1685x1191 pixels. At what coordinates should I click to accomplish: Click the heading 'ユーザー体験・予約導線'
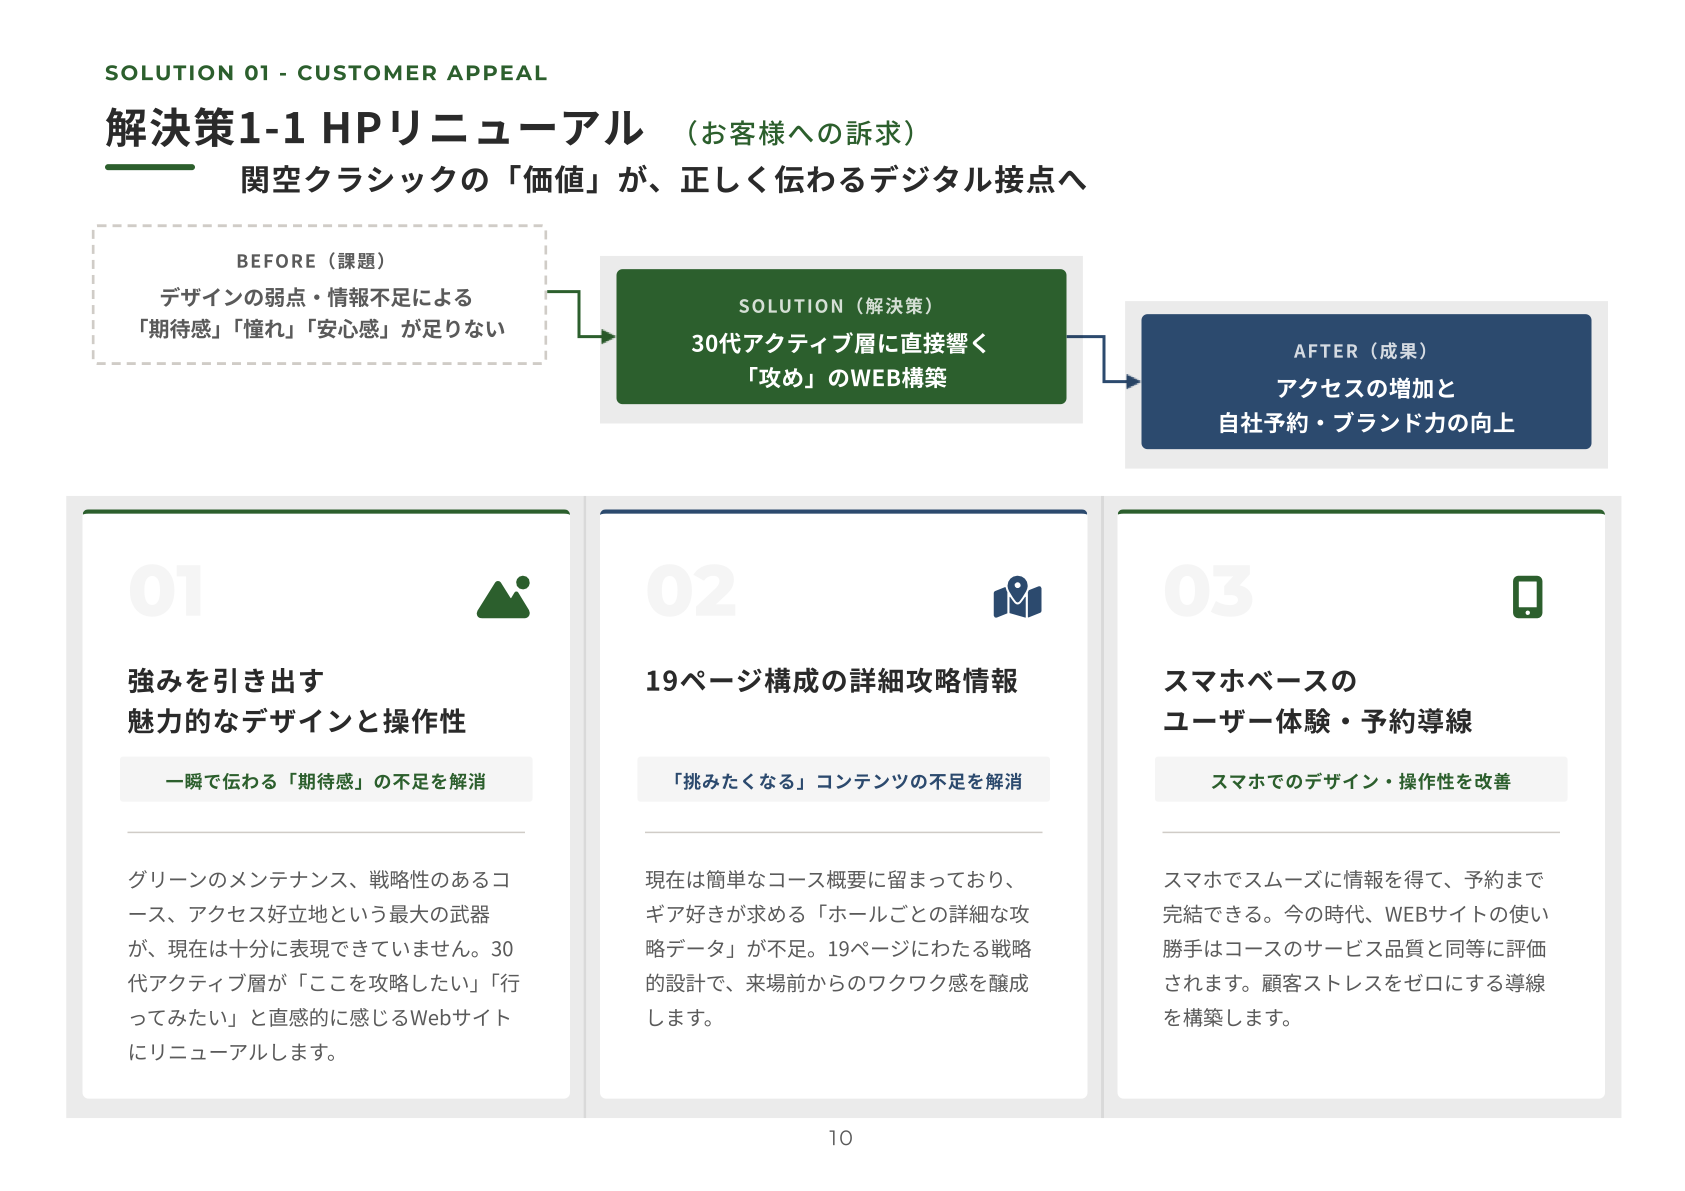point(1317,721)
